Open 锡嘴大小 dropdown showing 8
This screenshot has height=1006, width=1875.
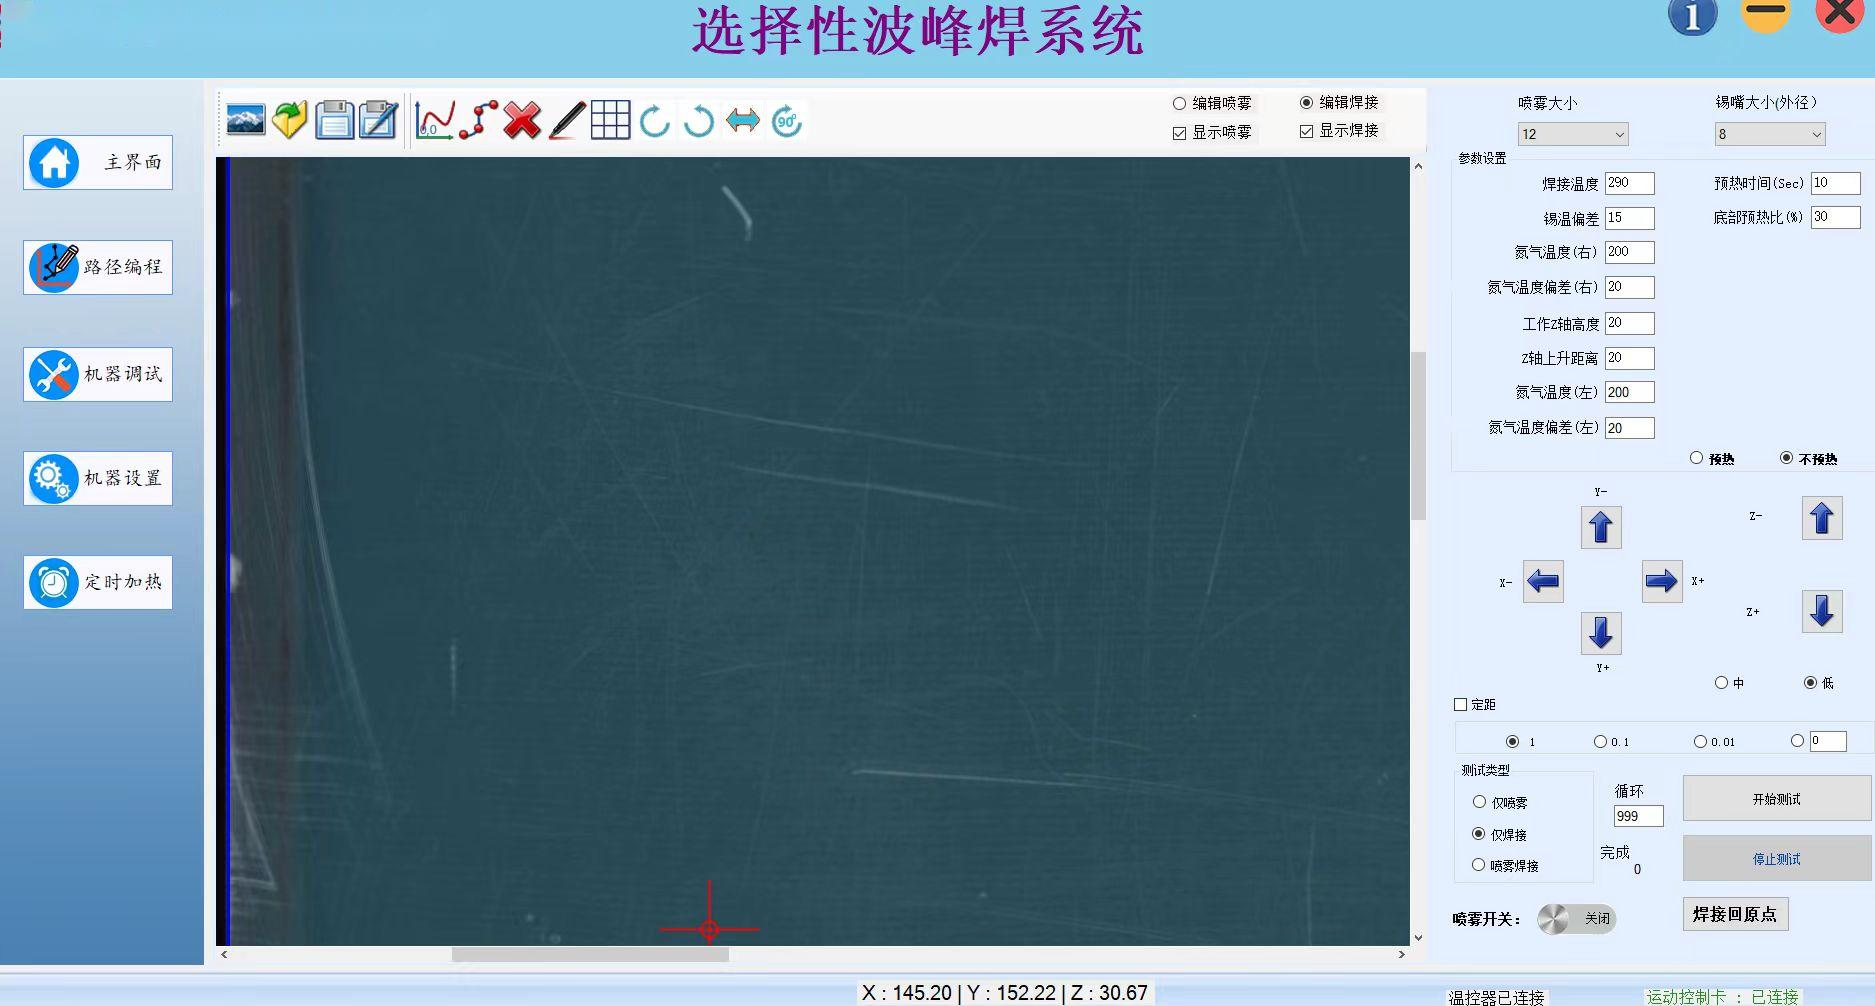pyautogui.click(x=1770, y=134)
